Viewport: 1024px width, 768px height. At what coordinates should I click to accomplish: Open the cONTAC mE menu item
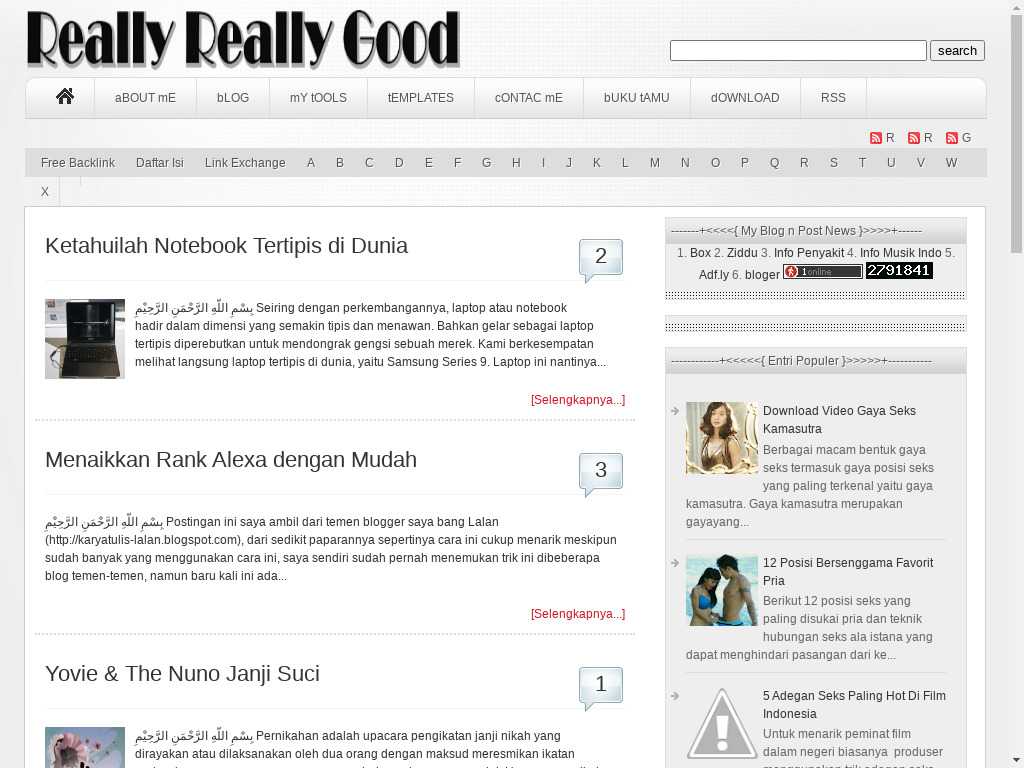(529, 98)
